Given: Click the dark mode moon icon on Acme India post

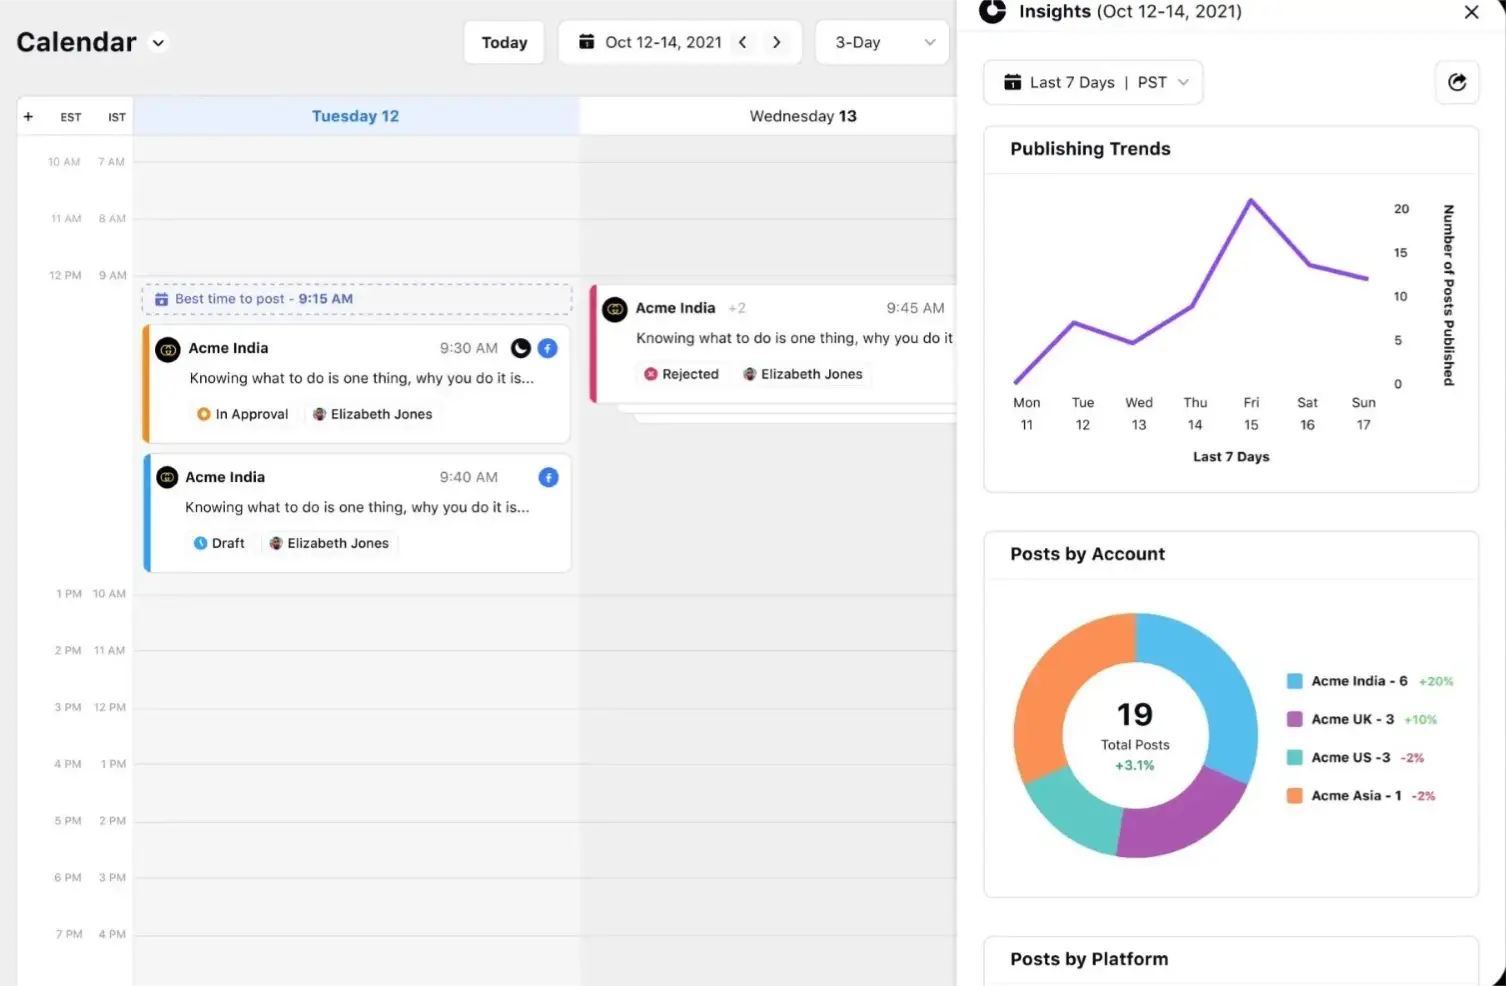Looking at the screenshot, I should pos(520,348).
